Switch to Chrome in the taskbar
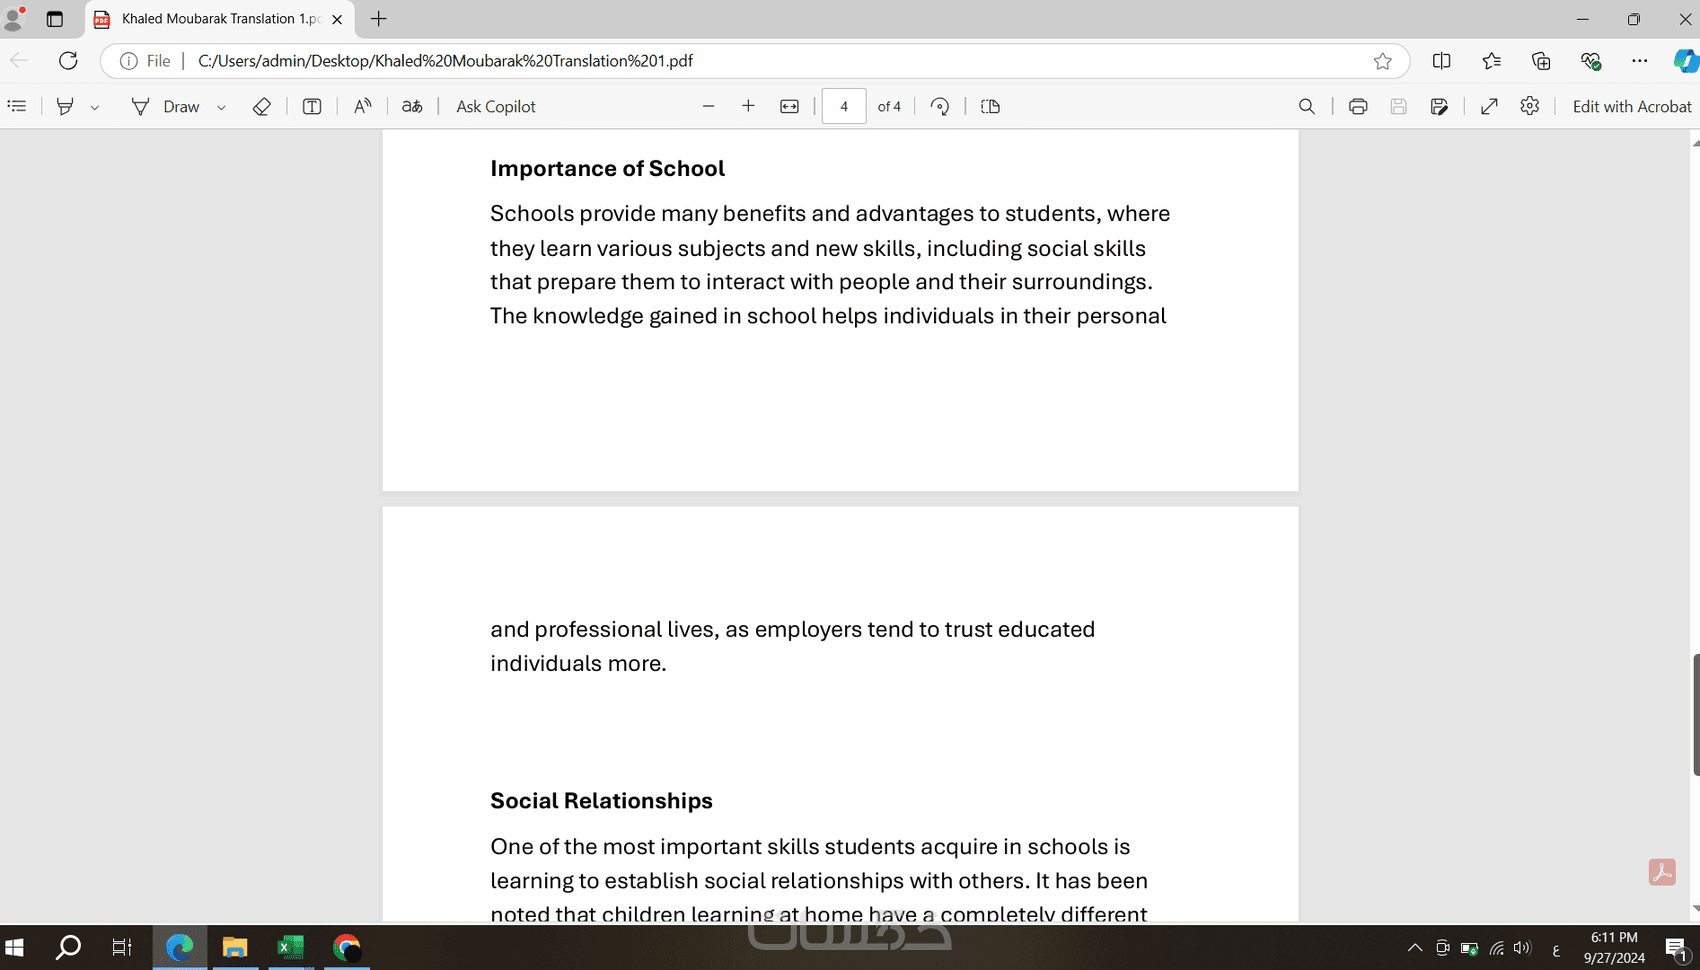The image size is (1700, 970). pos(346,947)
